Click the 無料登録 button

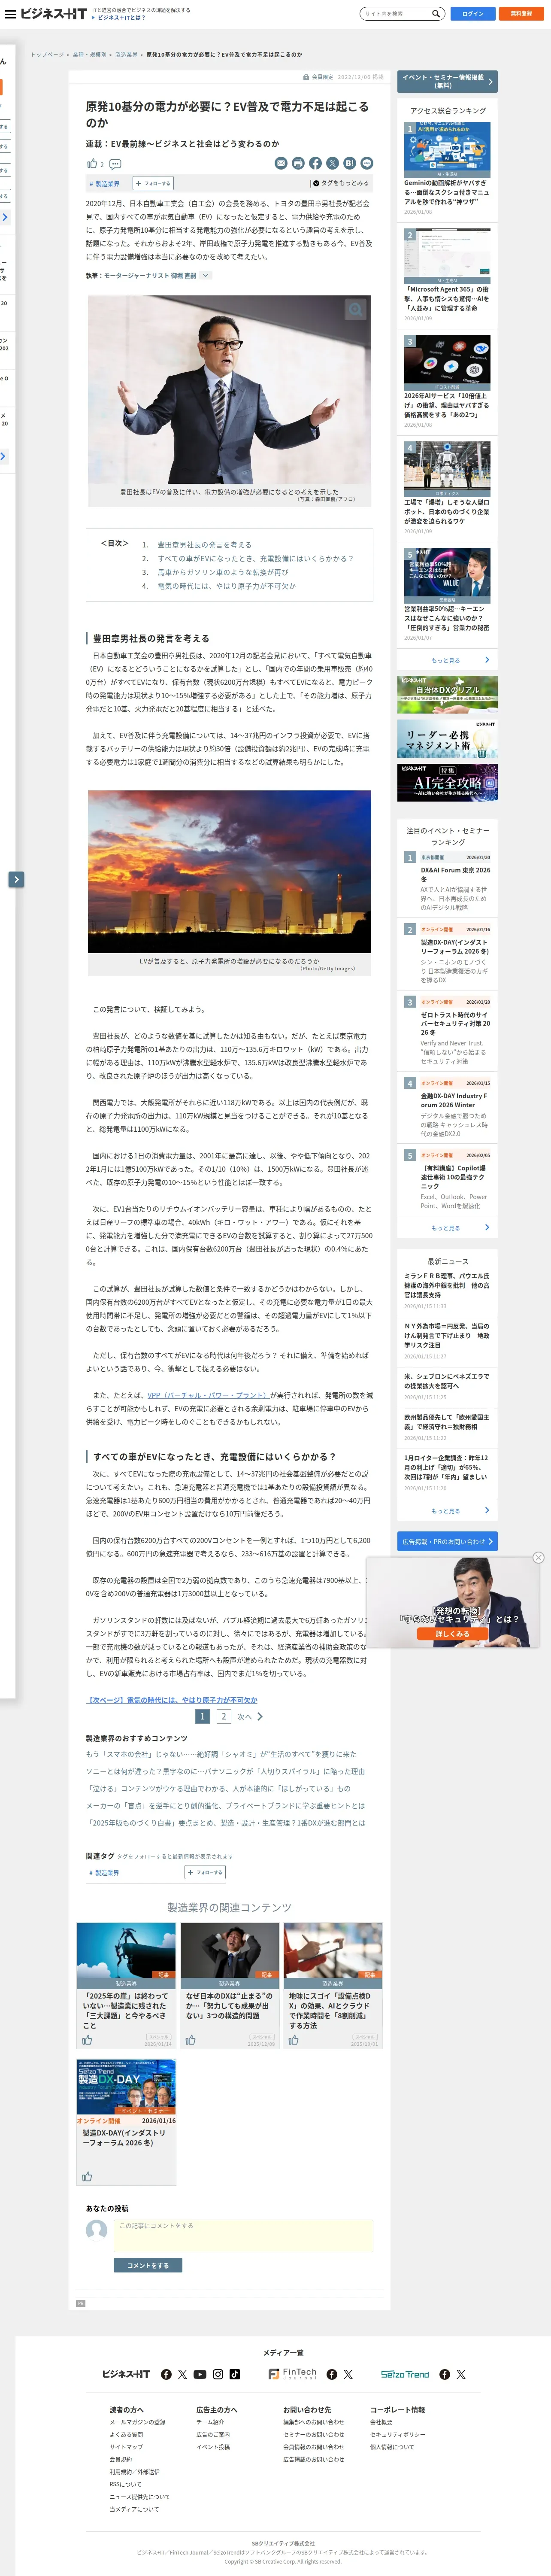(521, 14)
